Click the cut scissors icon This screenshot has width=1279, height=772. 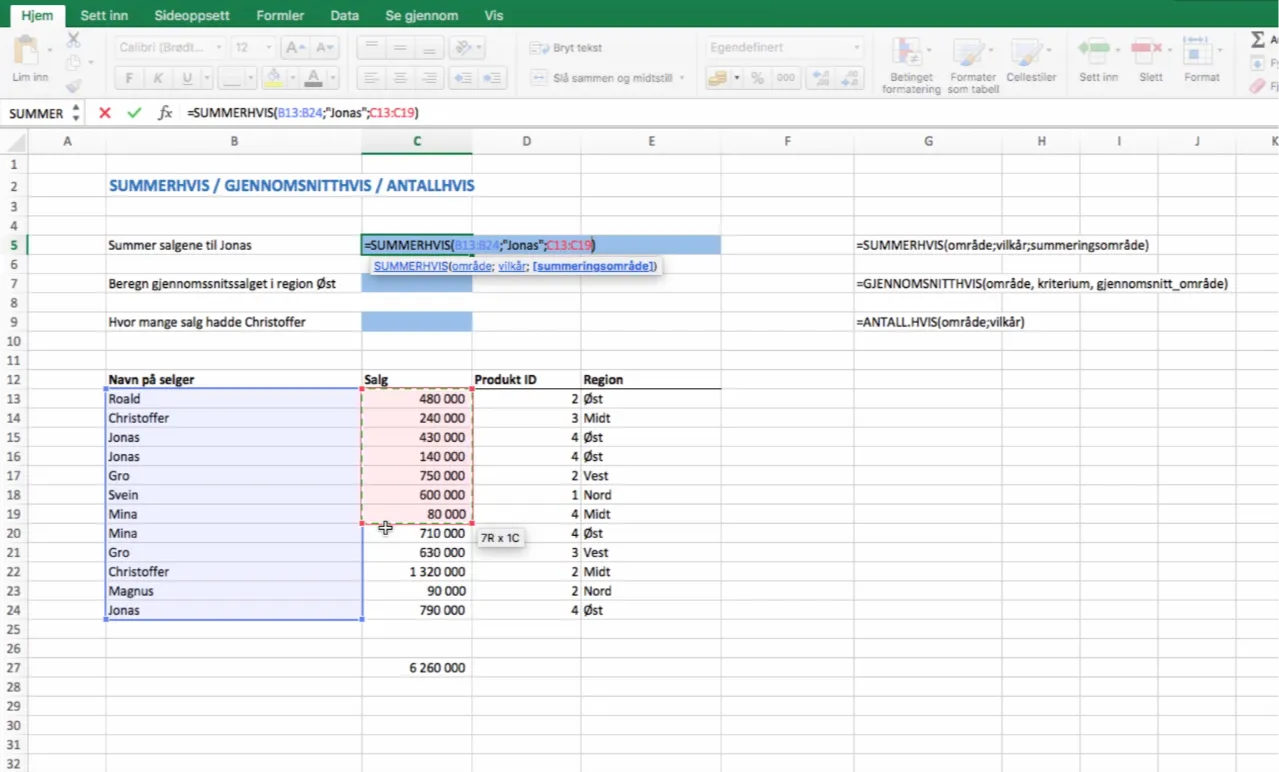73,40
